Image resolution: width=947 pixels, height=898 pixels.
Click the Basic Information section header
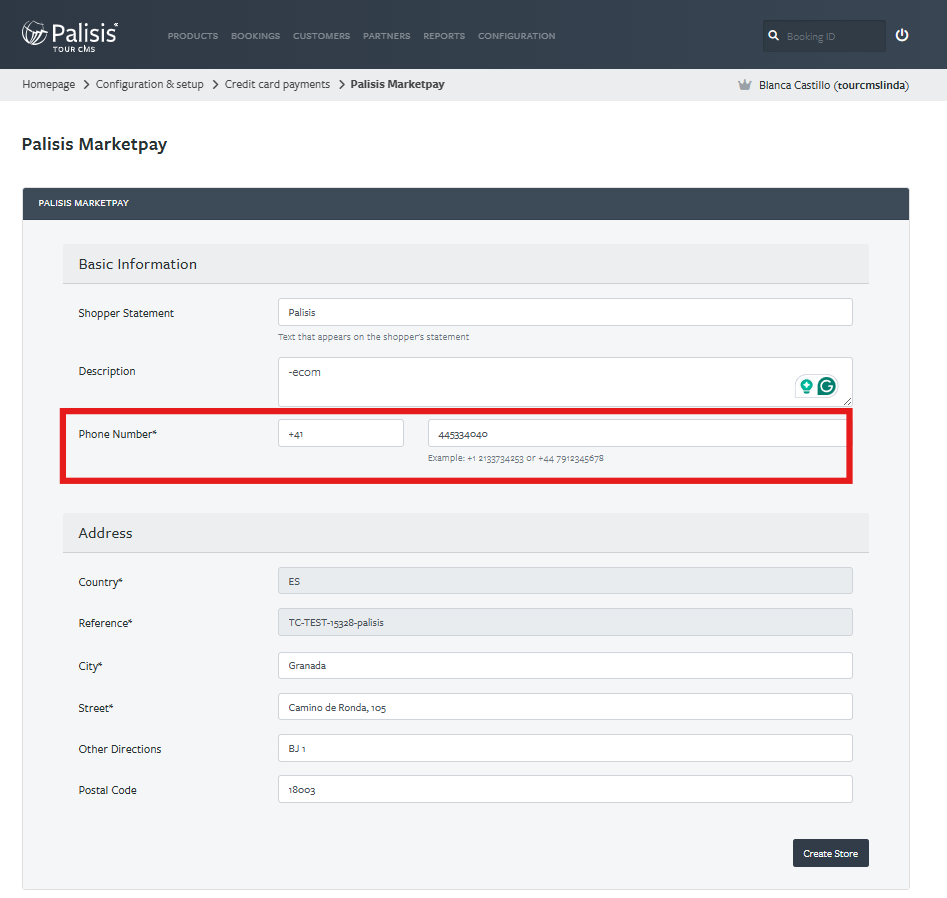tap(466, 264)
